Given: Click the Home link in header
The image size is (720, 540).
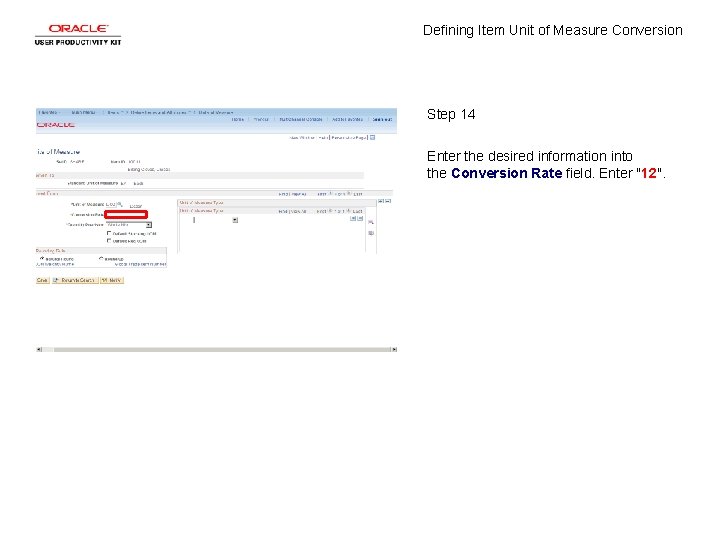Looking at the screenshot, I should coord(237,119).
